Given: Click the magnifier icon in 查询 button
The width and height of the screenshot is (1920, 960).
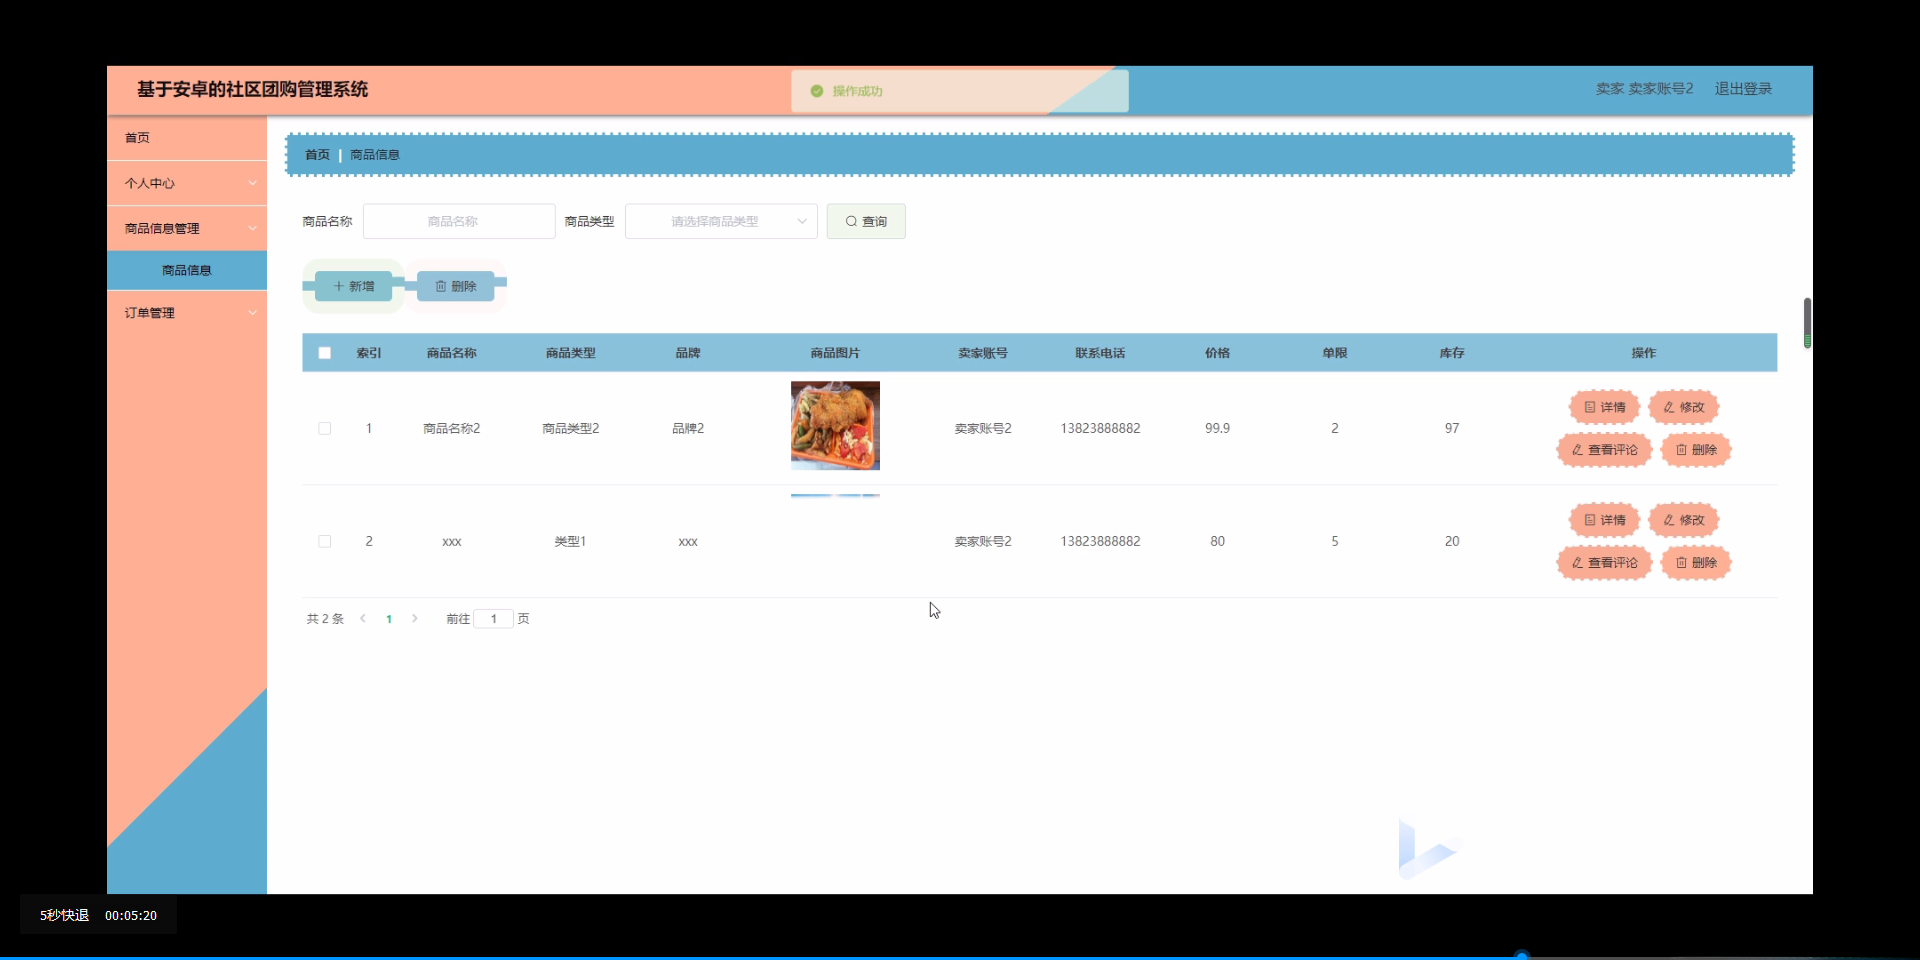Looking at the screenshot, I should point(849,221).
